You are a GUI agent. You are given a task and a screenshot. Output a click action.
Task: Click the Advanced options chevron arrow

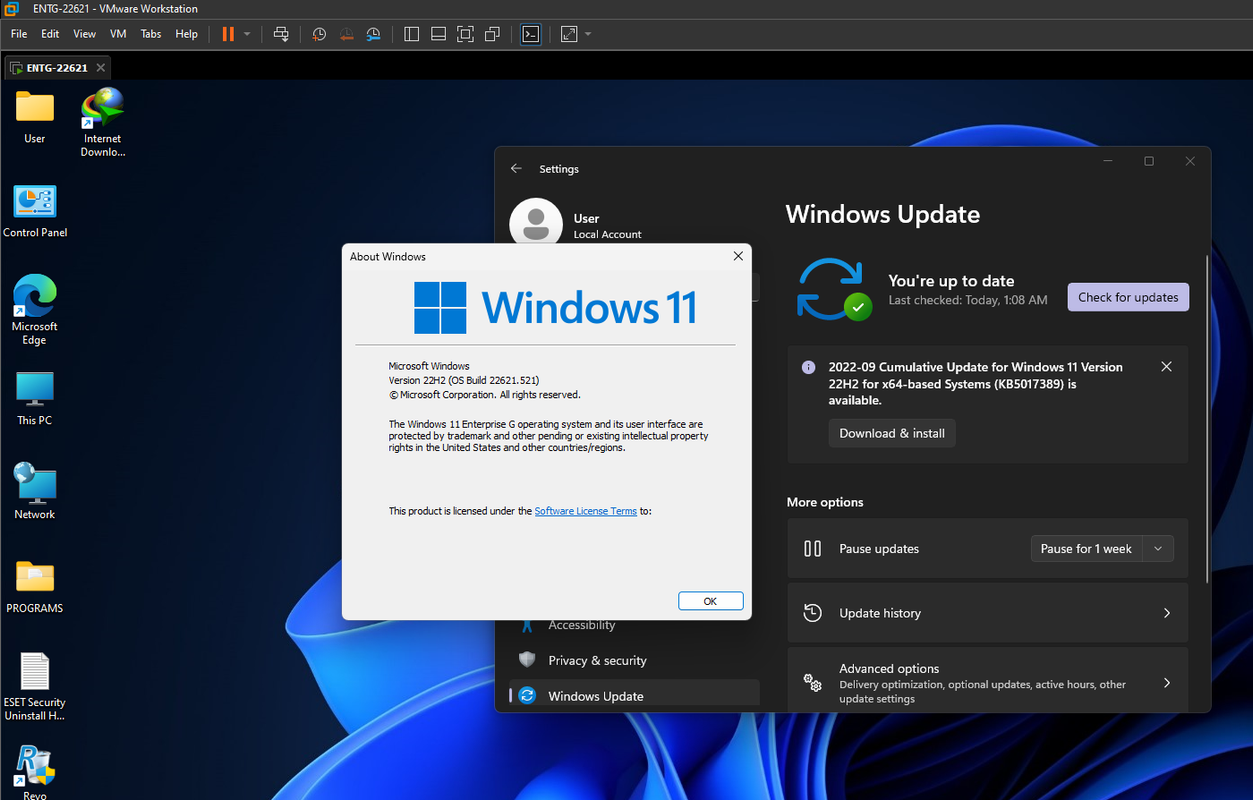click(x=1166, y=683)
